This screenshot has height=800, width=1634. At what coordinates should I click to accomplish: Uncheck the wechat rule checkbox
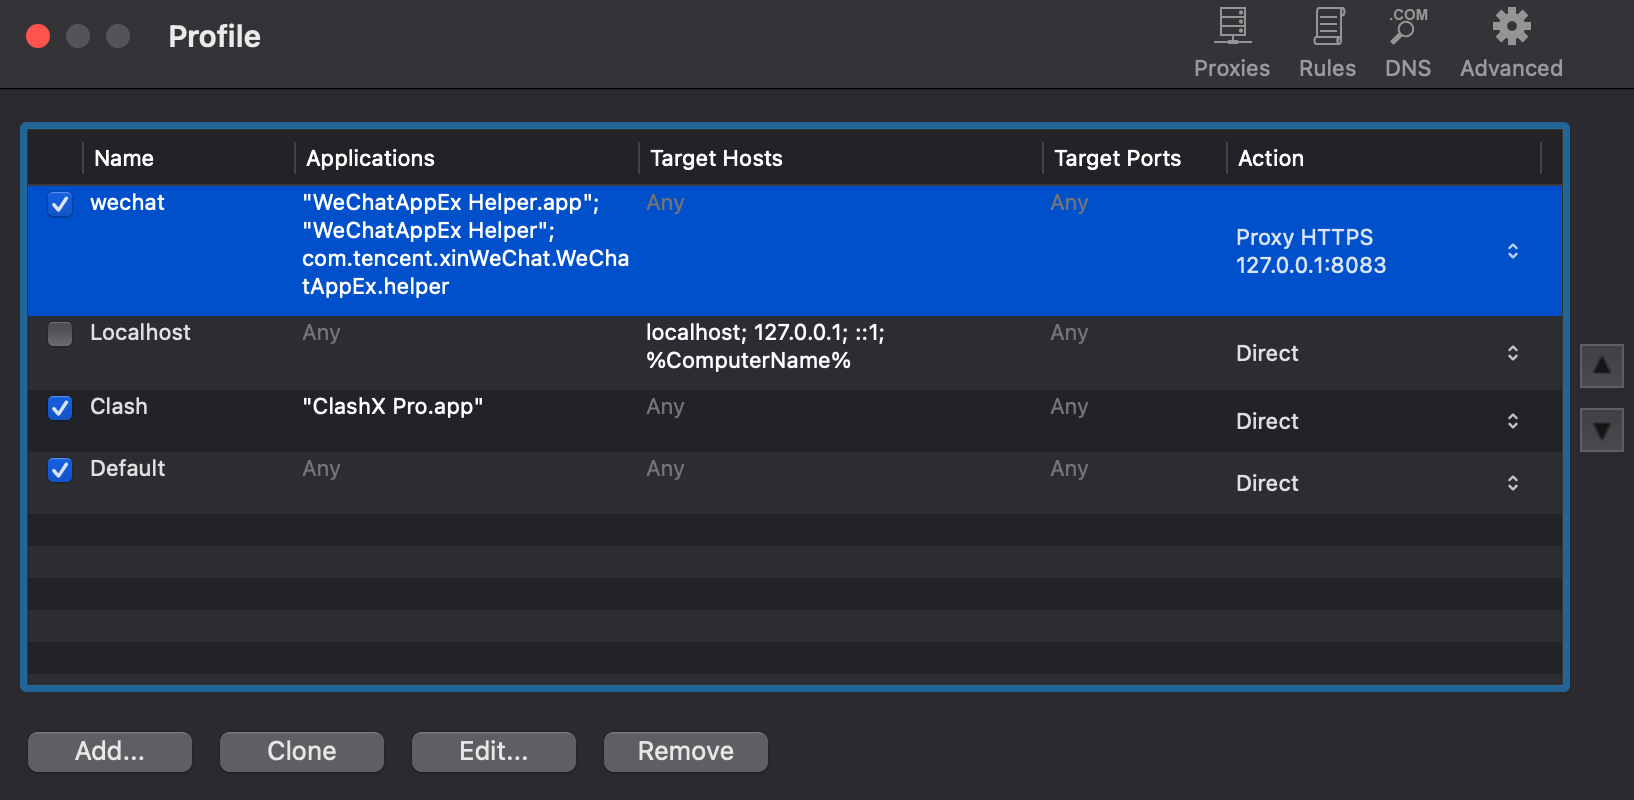pos(60,204)
